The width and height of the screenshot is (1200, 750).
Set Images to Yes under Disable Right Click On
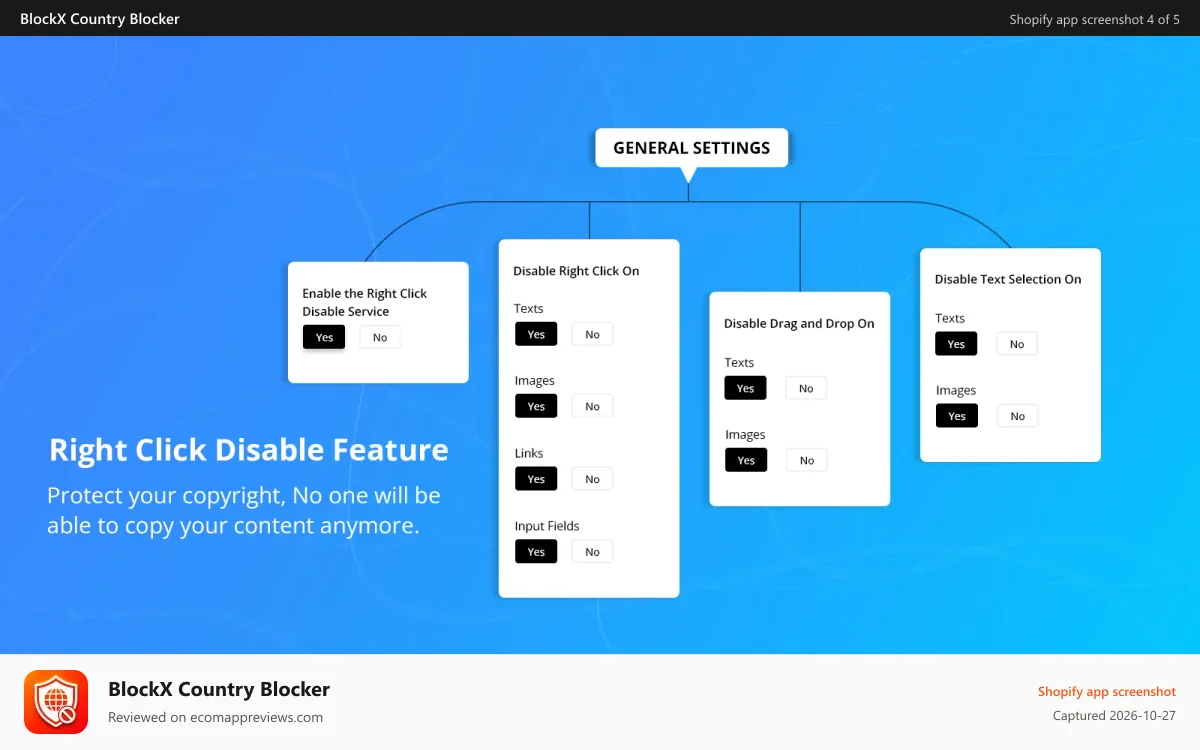pos(536,406)
